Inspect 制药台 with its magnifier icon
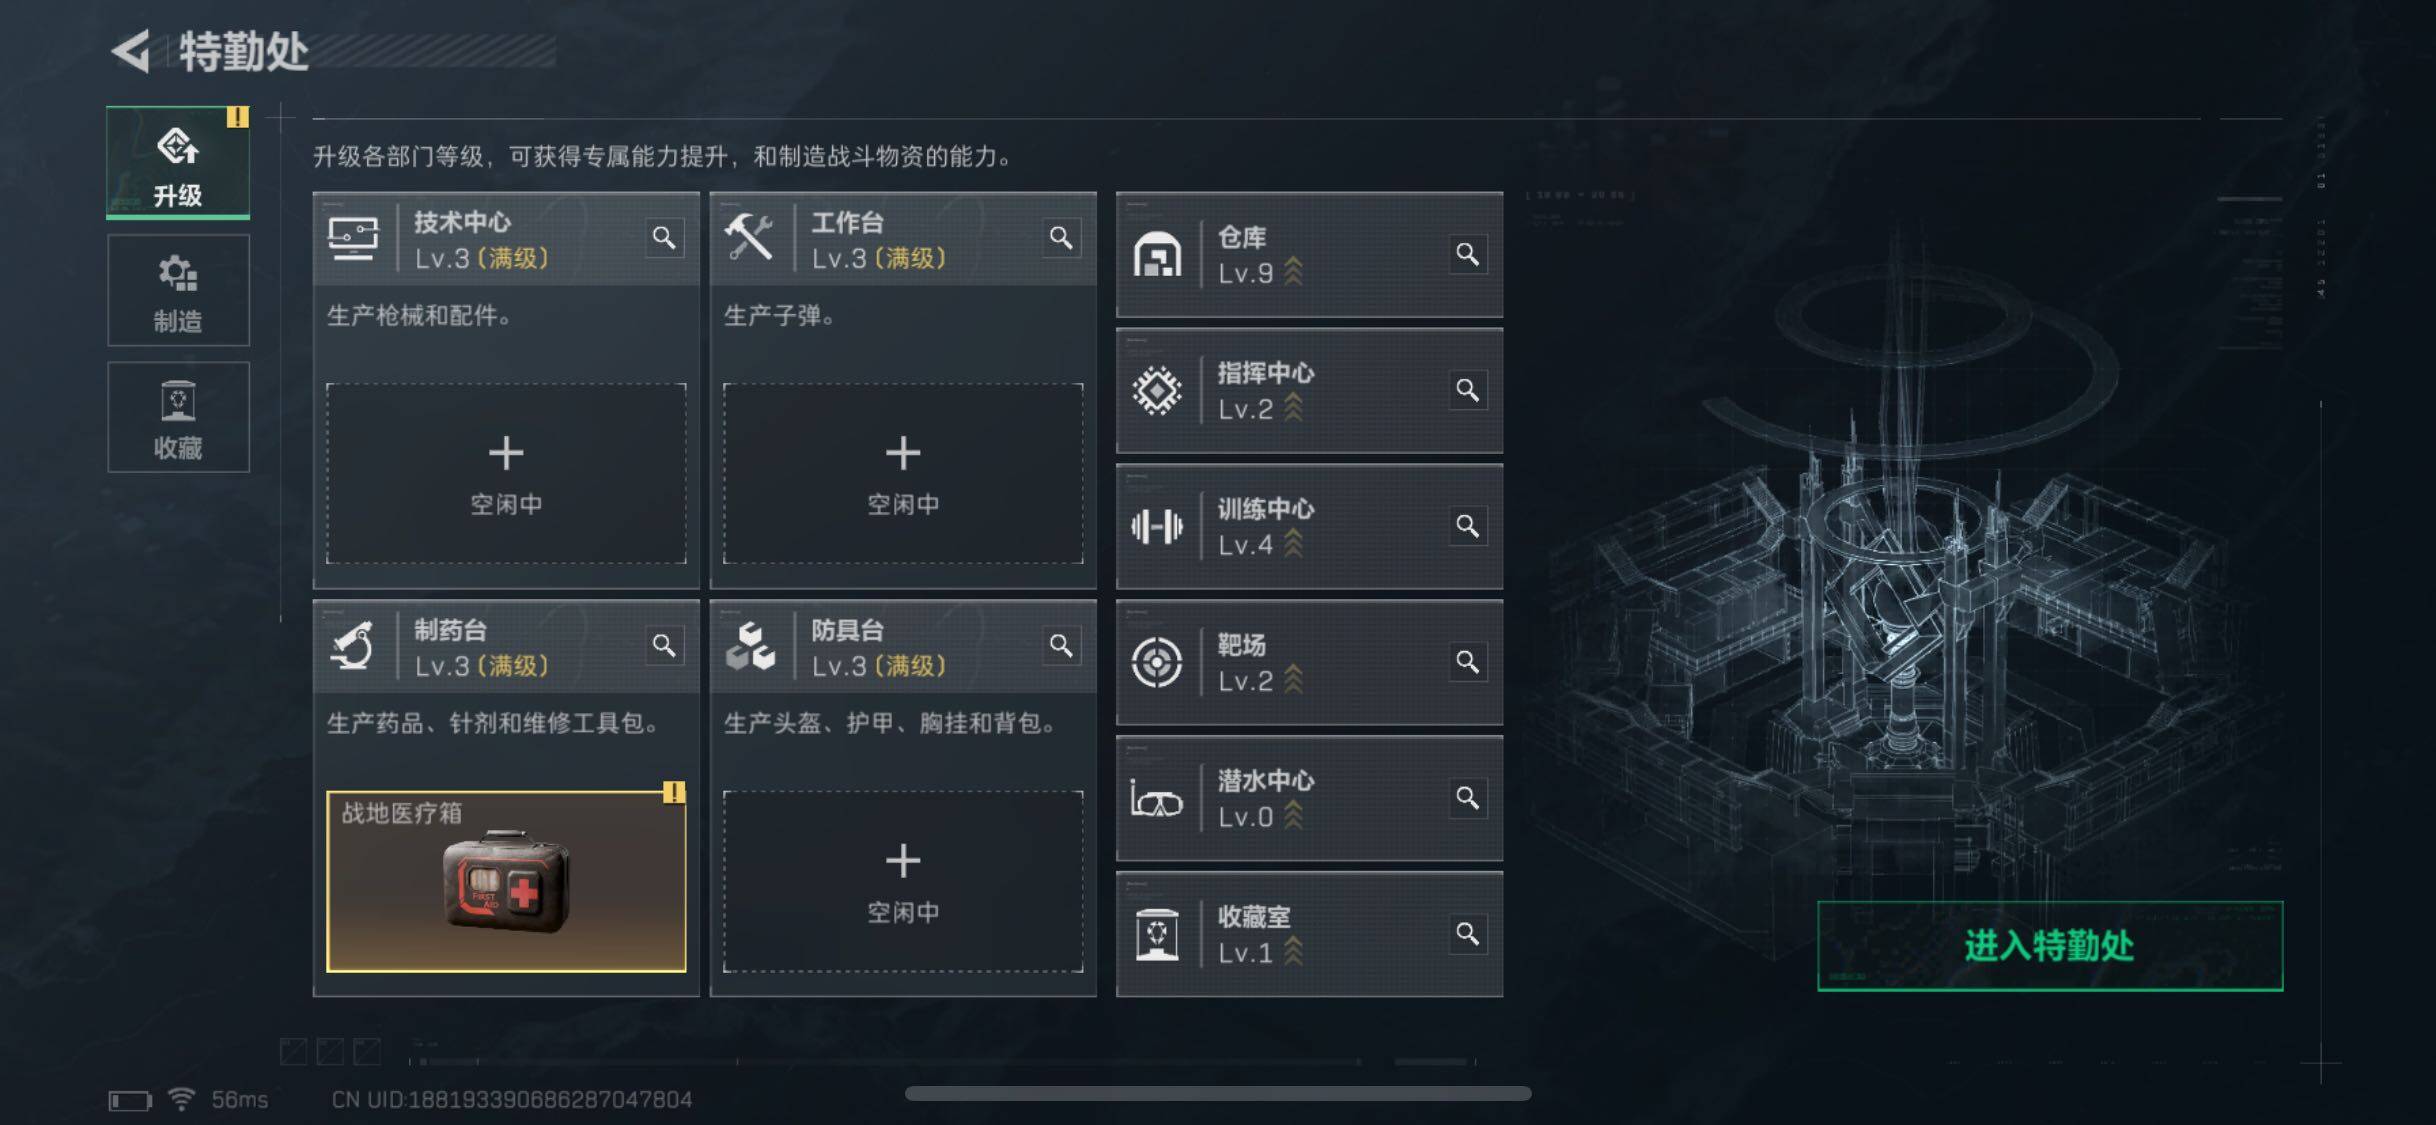Viewport: 2436px width, 1125px height. point(664,646)
